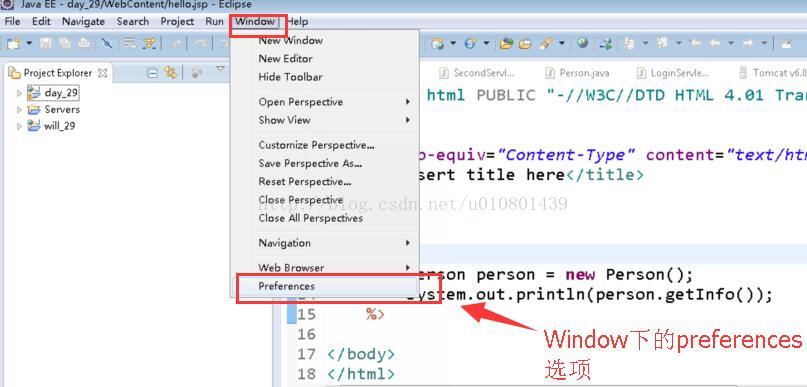Click the Save All toolbar icon
807x387 pixels.
click(x=65, y=44)
